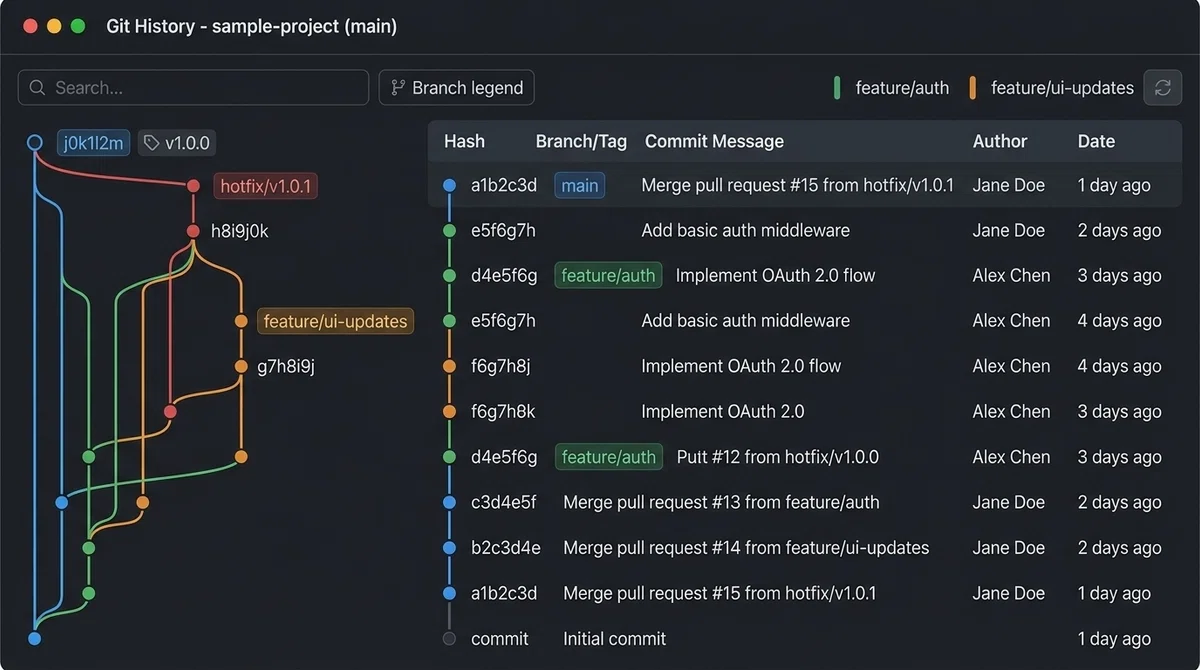Click the Hash column header
This screenshot has width=1200, height=670.
pos(464,141)
